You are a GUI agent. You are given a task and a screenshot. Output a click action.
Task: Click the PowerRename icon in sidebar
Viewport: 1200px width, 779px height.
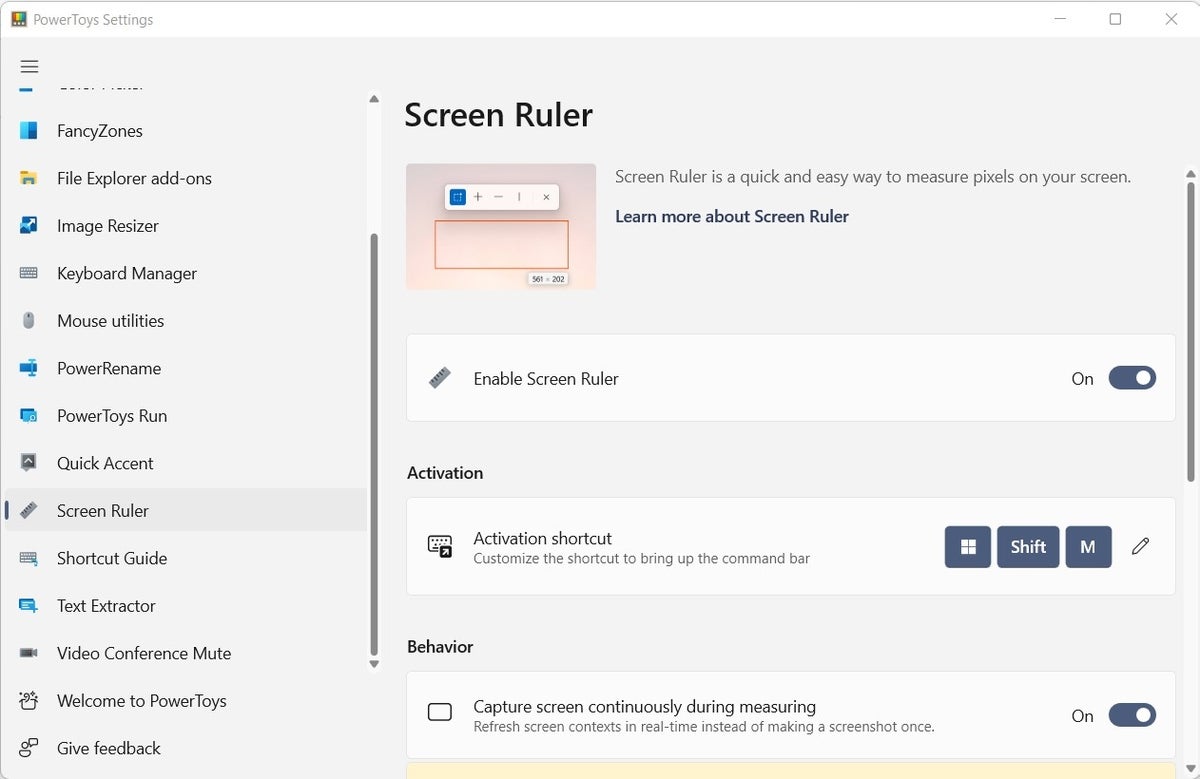[29, 368]
